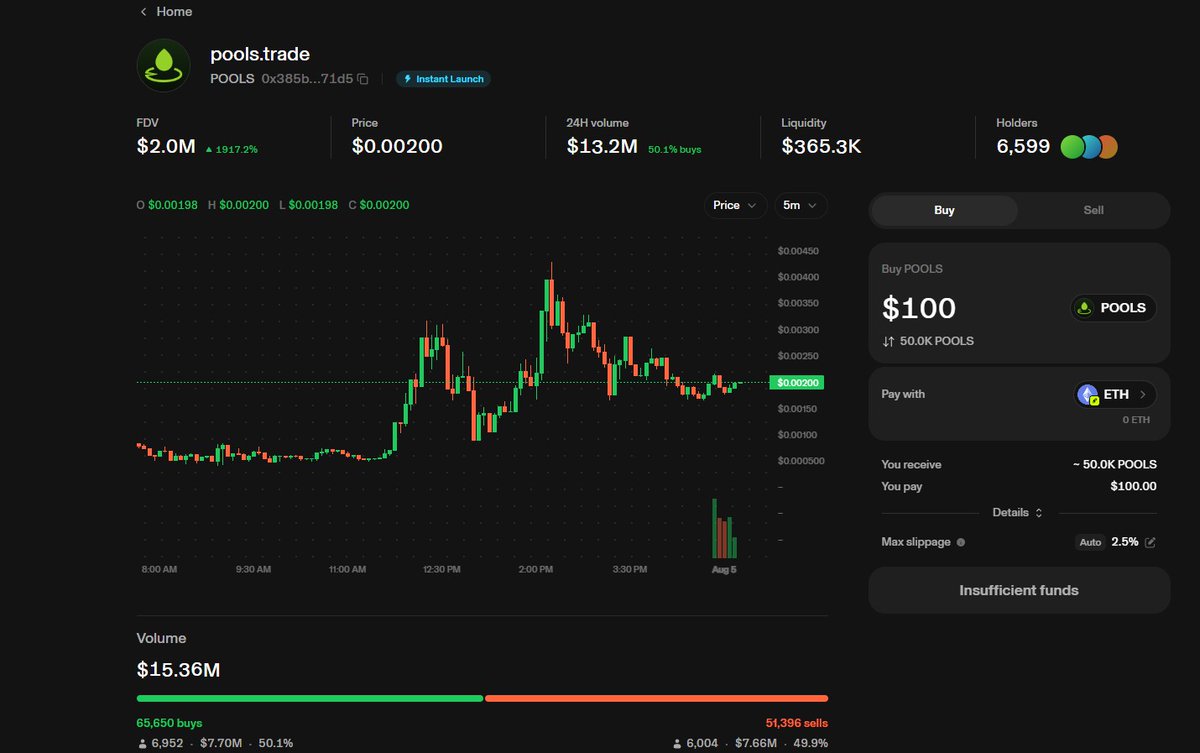Click the Insufficient funds button
Screen dimensions: 1200x753
point(1019,590)
